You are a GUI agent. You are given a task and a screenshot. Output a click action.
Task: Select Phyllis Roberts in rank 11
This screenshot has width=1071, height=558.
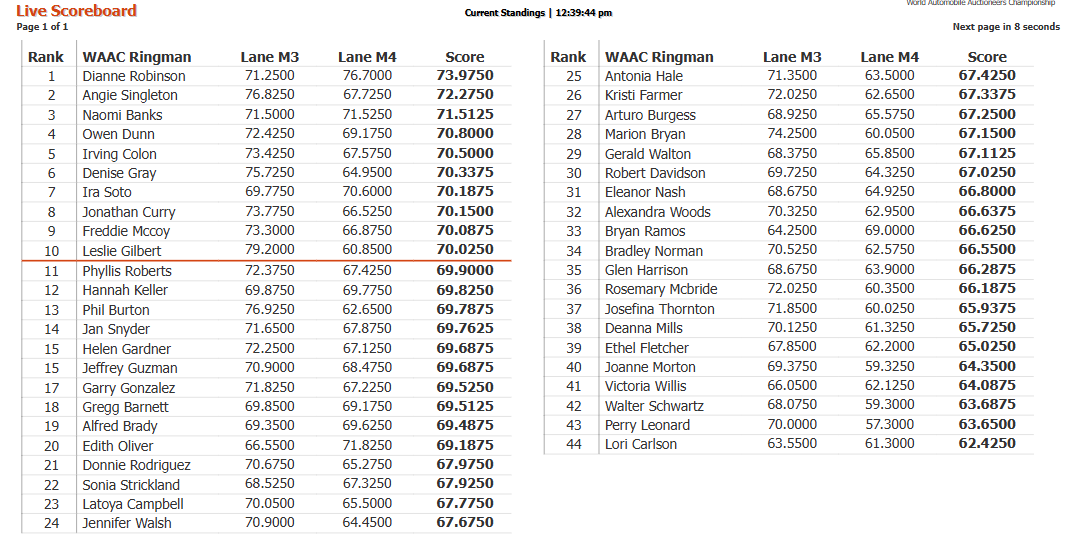click(127, 271)
